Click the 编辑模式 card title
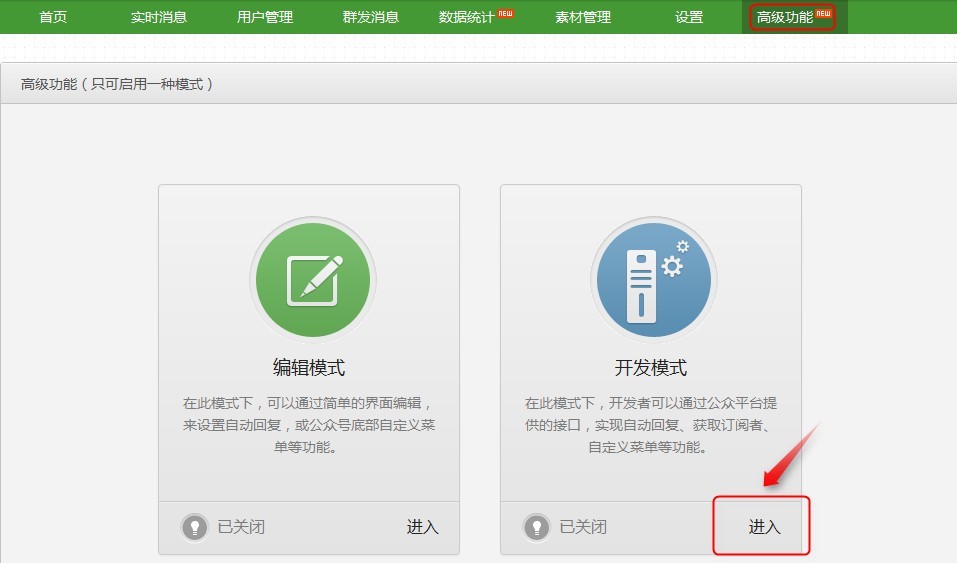This screenshot has height=563, width=957. (309, 367)
